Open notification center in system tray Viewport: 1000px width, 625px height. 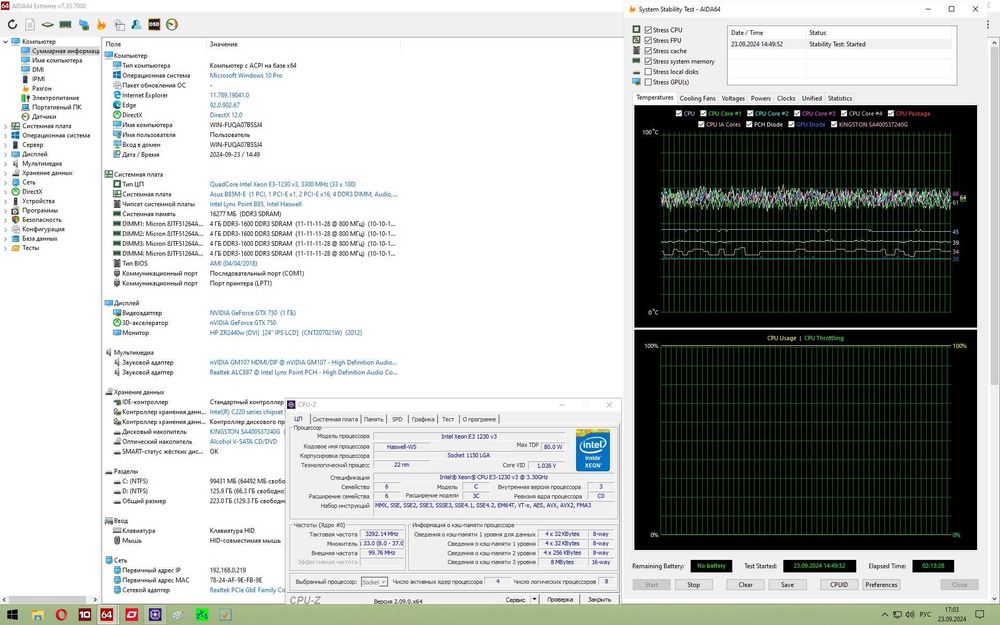pos(980,615)
